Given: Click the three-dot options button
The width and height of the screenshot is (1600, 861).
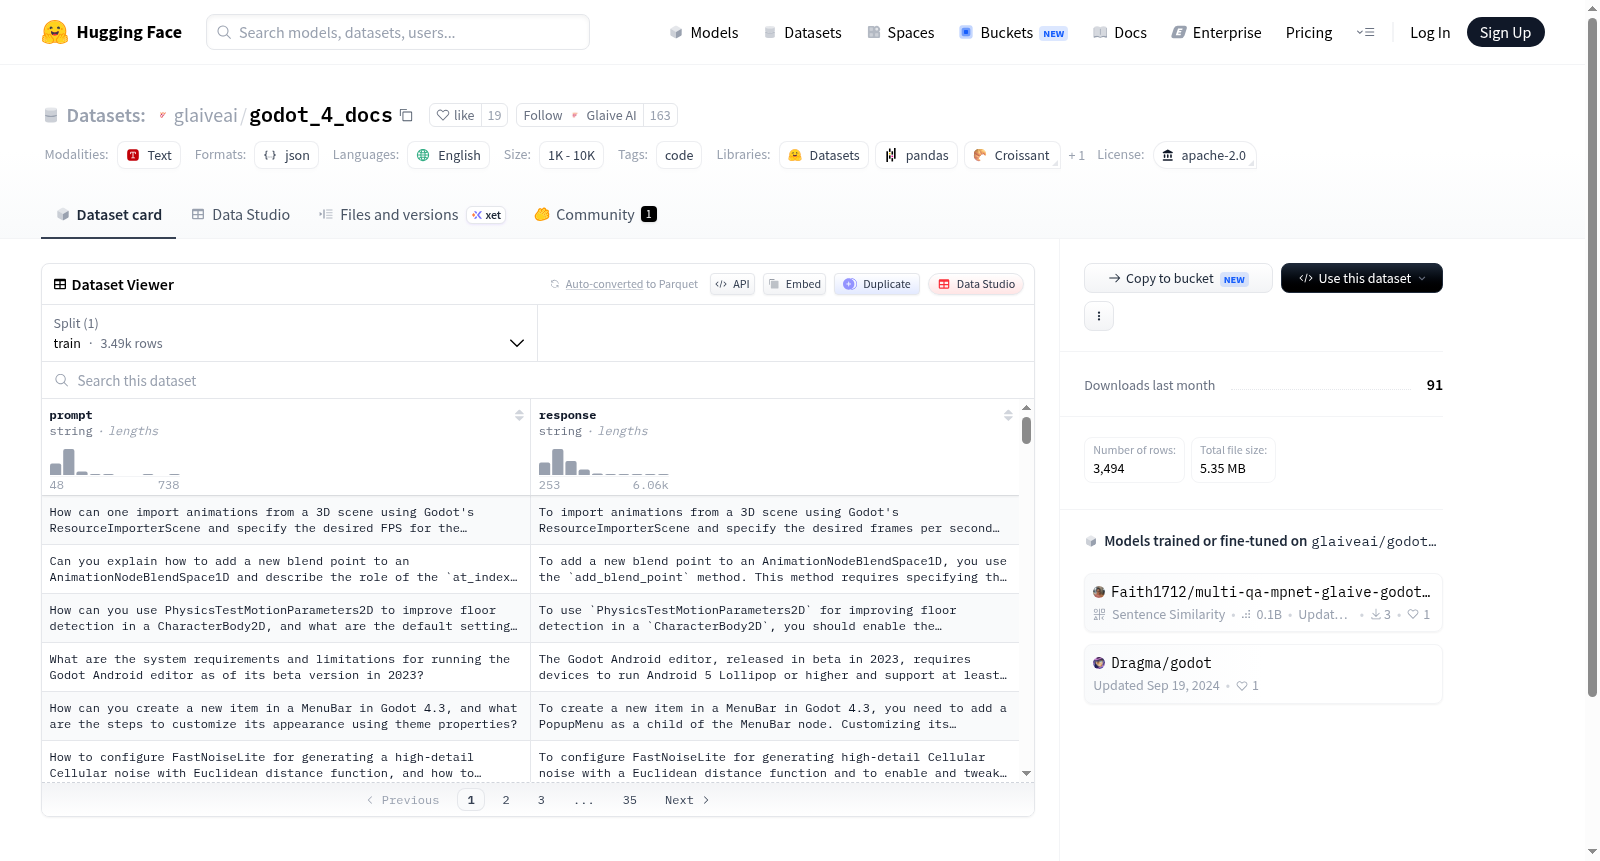Looking at the screenshot, I should pos(1099,316).
